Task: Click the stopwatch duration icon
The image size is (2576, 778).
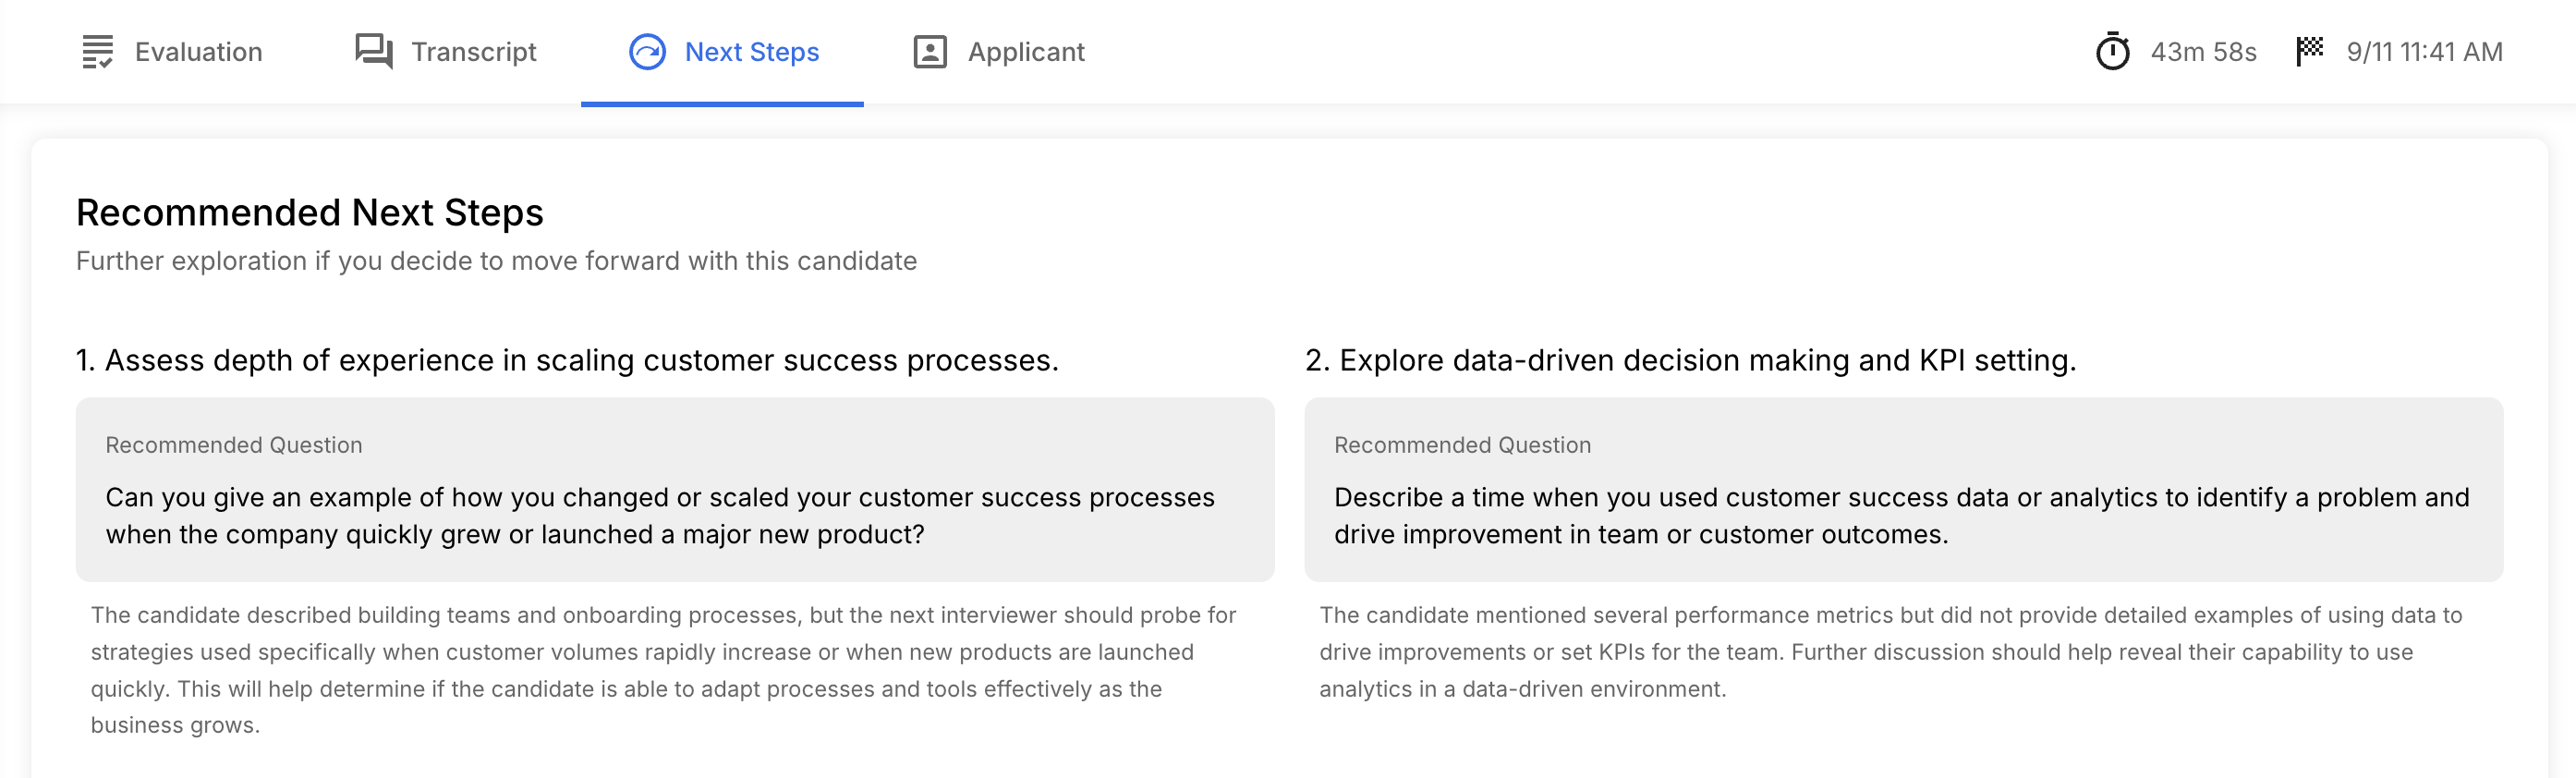Action: coord(2112,52)
